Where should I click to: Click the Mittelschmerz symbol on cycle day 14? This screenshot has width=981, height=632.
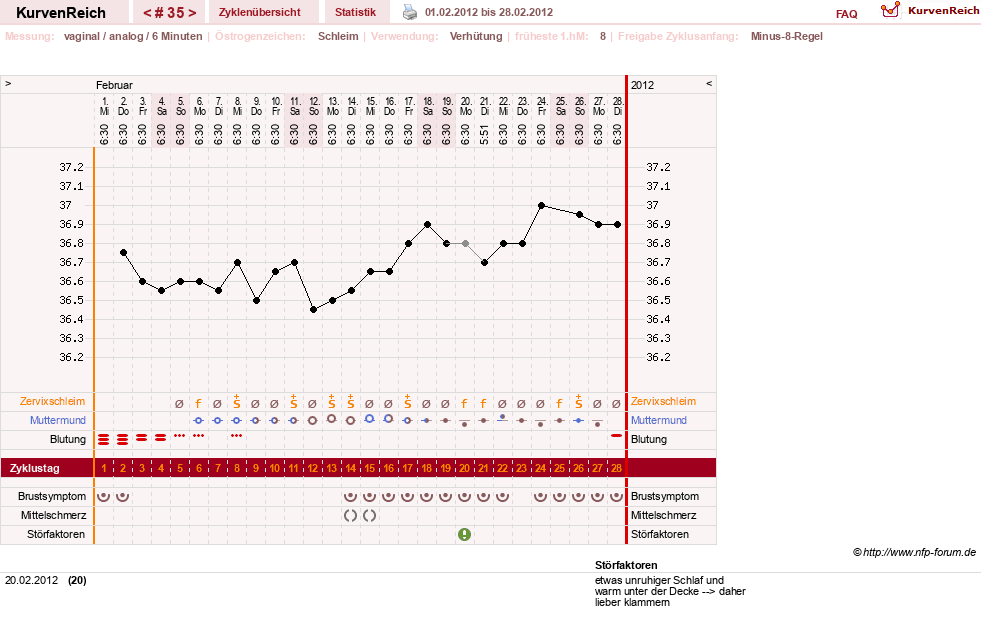(x=350, y=516)
